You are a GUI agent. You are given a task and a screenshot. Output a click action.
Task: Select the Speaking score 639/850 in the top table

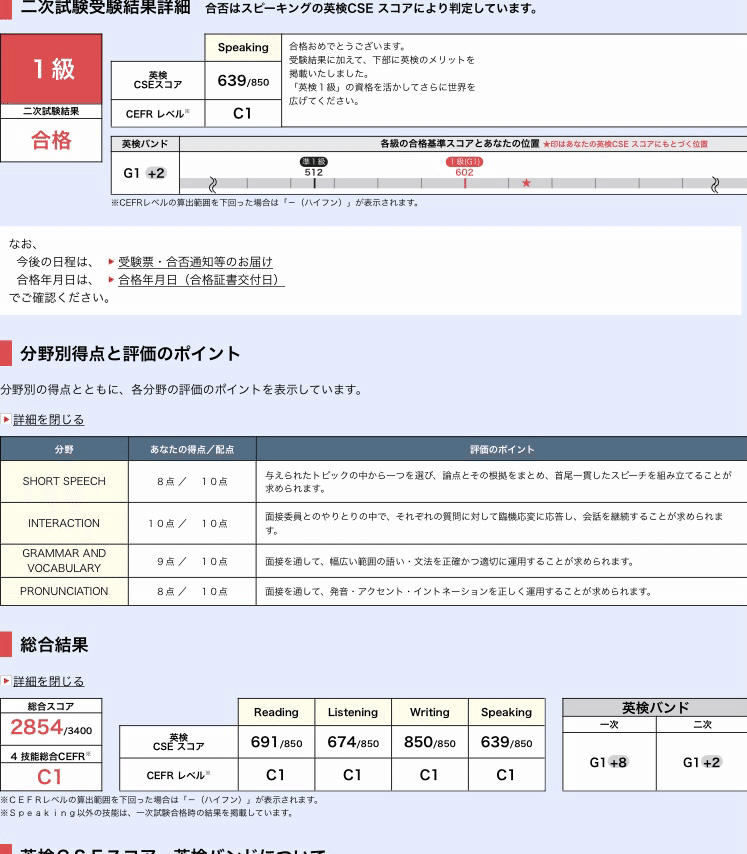[x=243, y=81]
